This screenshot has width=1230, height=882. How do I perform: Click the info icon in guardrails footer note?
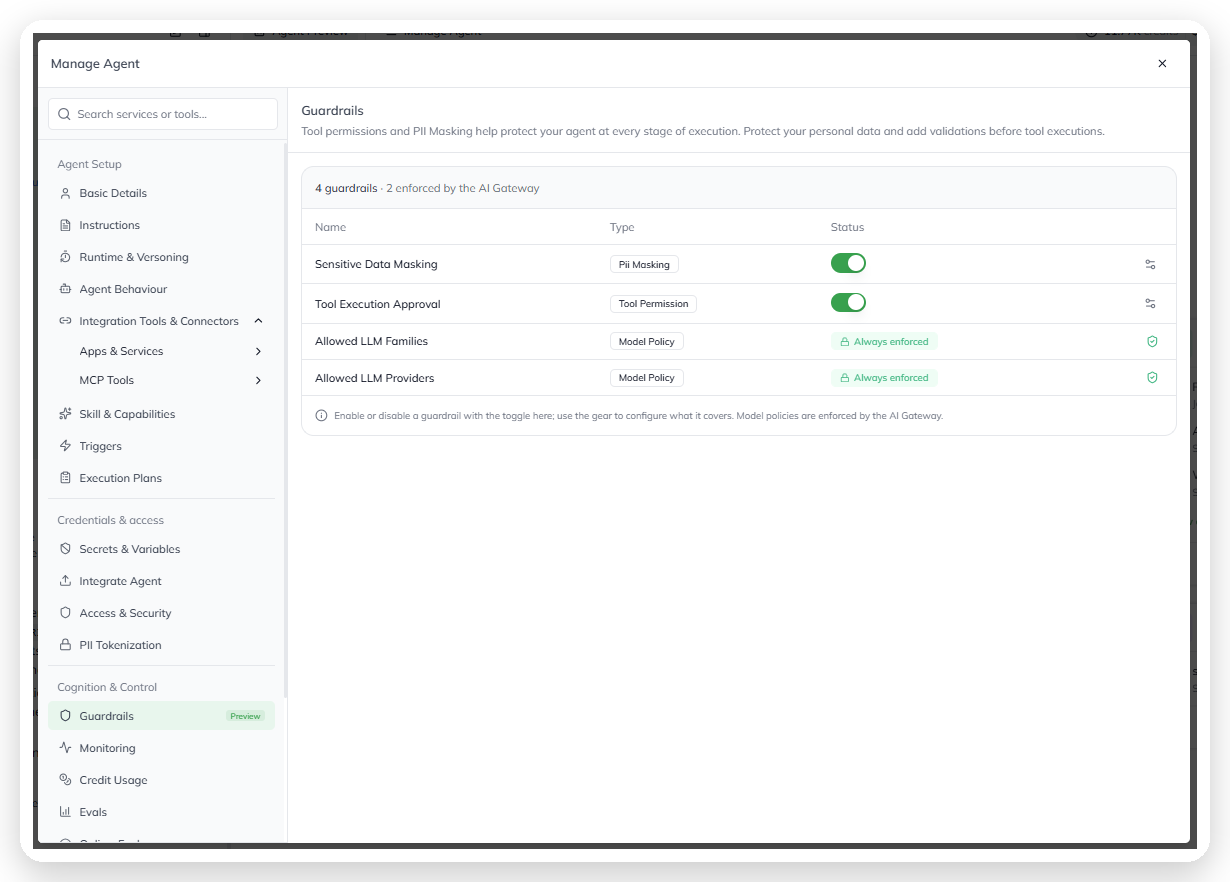[x=321, y=416]
